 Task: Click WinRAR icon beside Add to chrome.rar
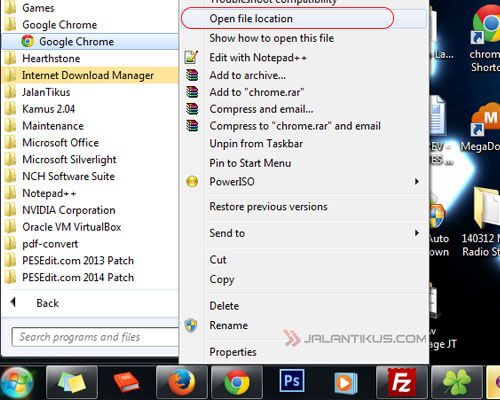[192, 92]
